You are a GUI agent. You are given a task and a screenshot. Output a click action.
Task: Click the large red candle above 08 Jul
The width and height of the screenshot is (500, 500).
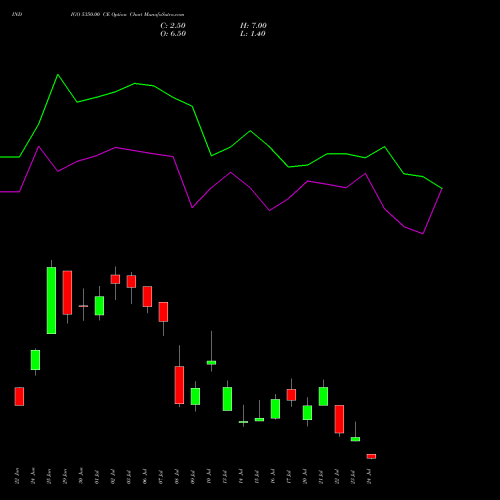pos(179,385)
